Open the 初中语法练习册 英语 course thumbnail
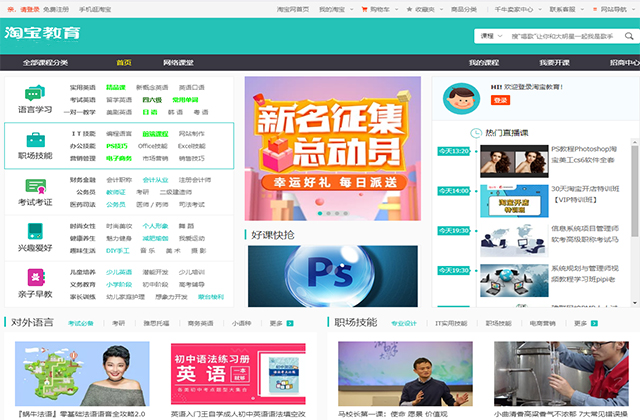This screenshot has height=420, width=640. pyautogui.click(x=238, y=373)
